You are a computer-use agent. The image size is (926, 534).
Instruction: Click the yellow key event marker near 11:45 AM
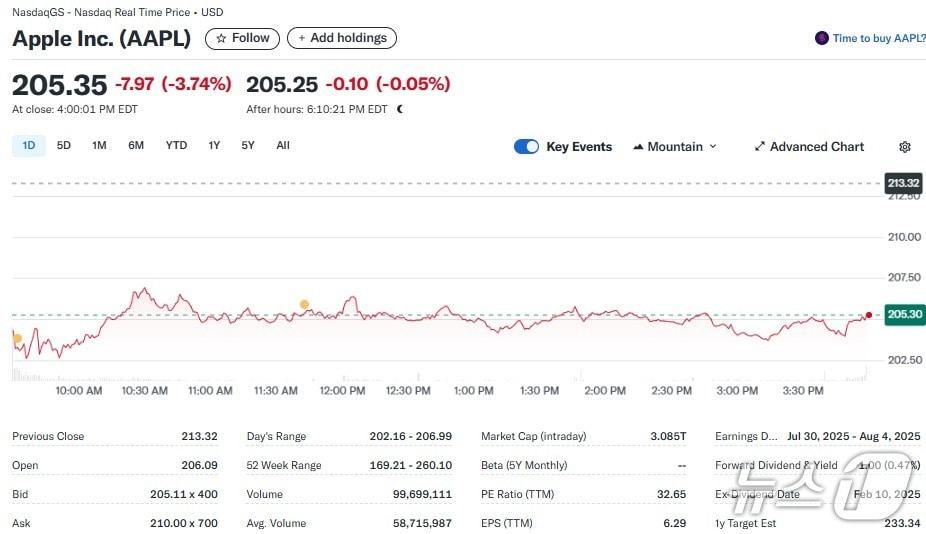tap(304, 304)
